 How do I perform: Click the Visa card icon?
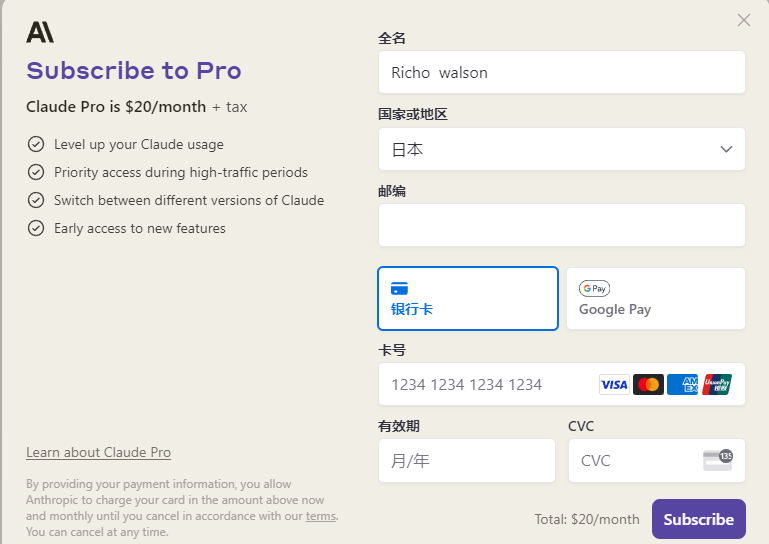[614, 384]
